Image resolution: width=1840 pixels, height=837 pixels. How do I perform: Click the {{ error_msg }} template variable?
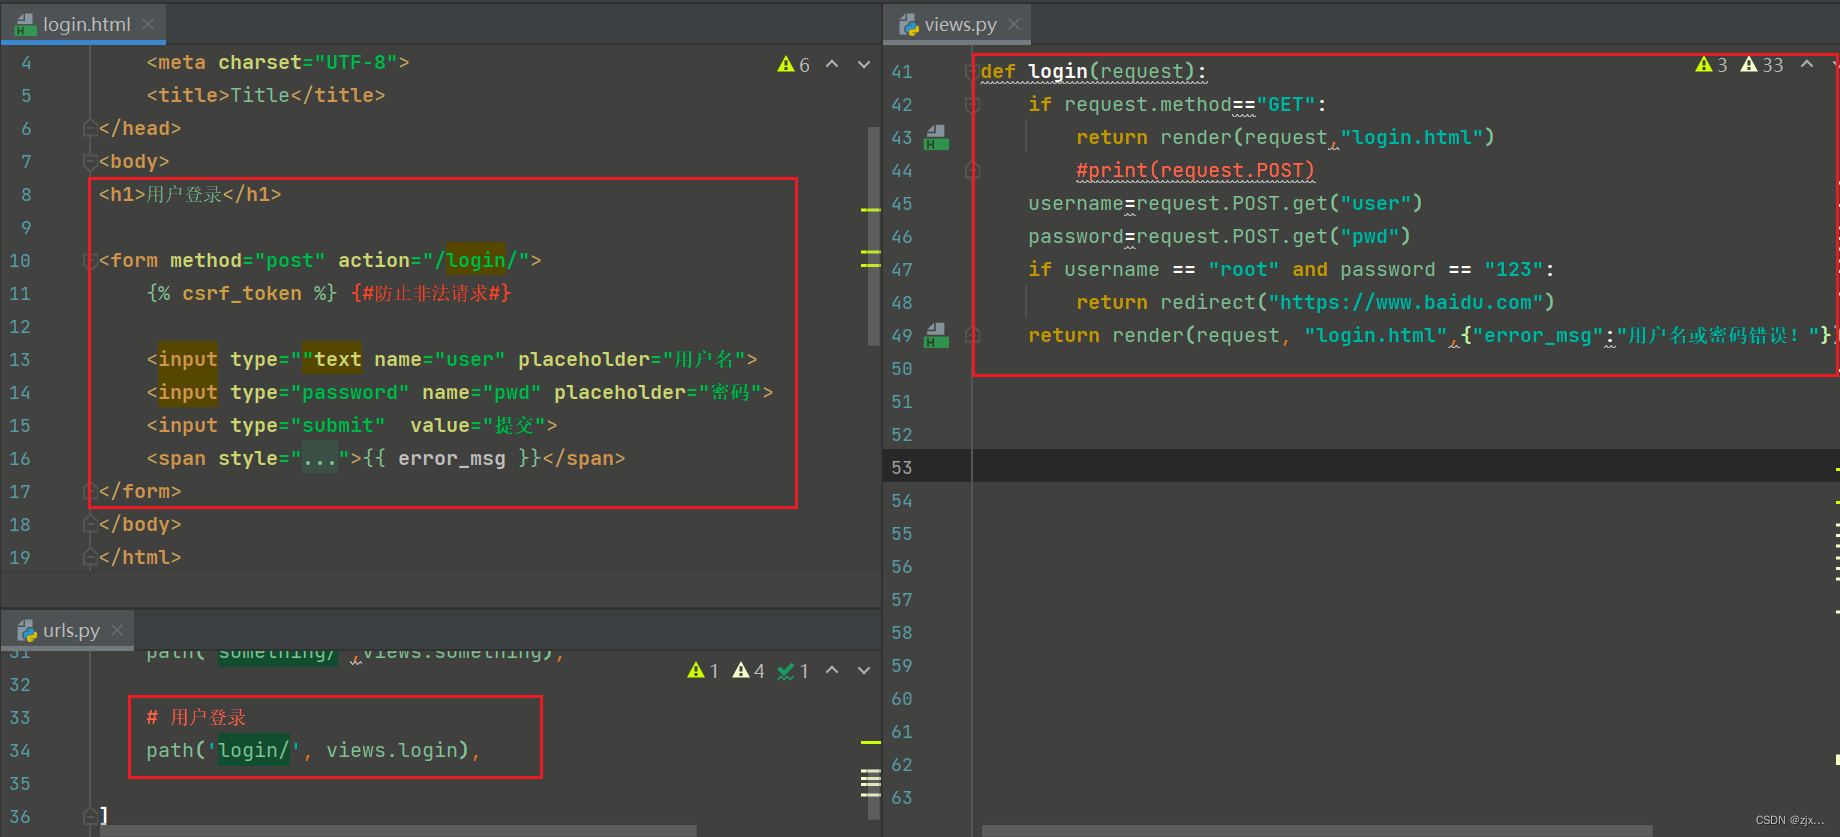point(453,458)
